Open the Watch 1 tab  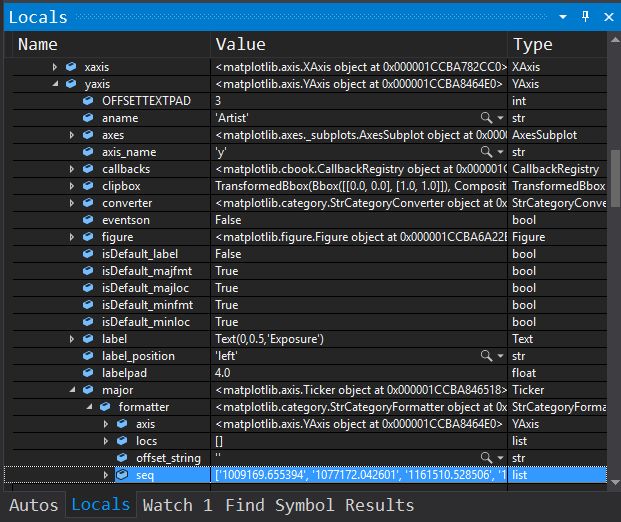pos(178,505)
